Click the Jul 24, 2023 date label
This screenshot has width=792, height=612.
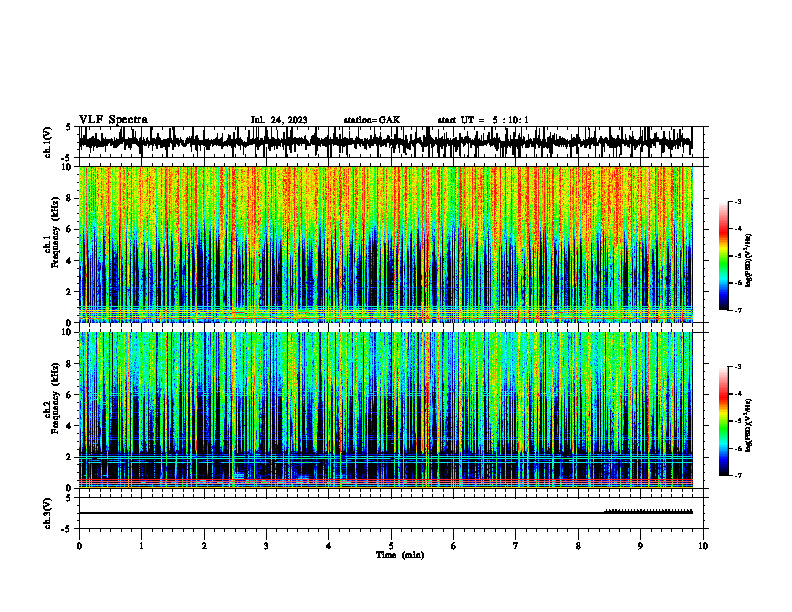(279, 120)
